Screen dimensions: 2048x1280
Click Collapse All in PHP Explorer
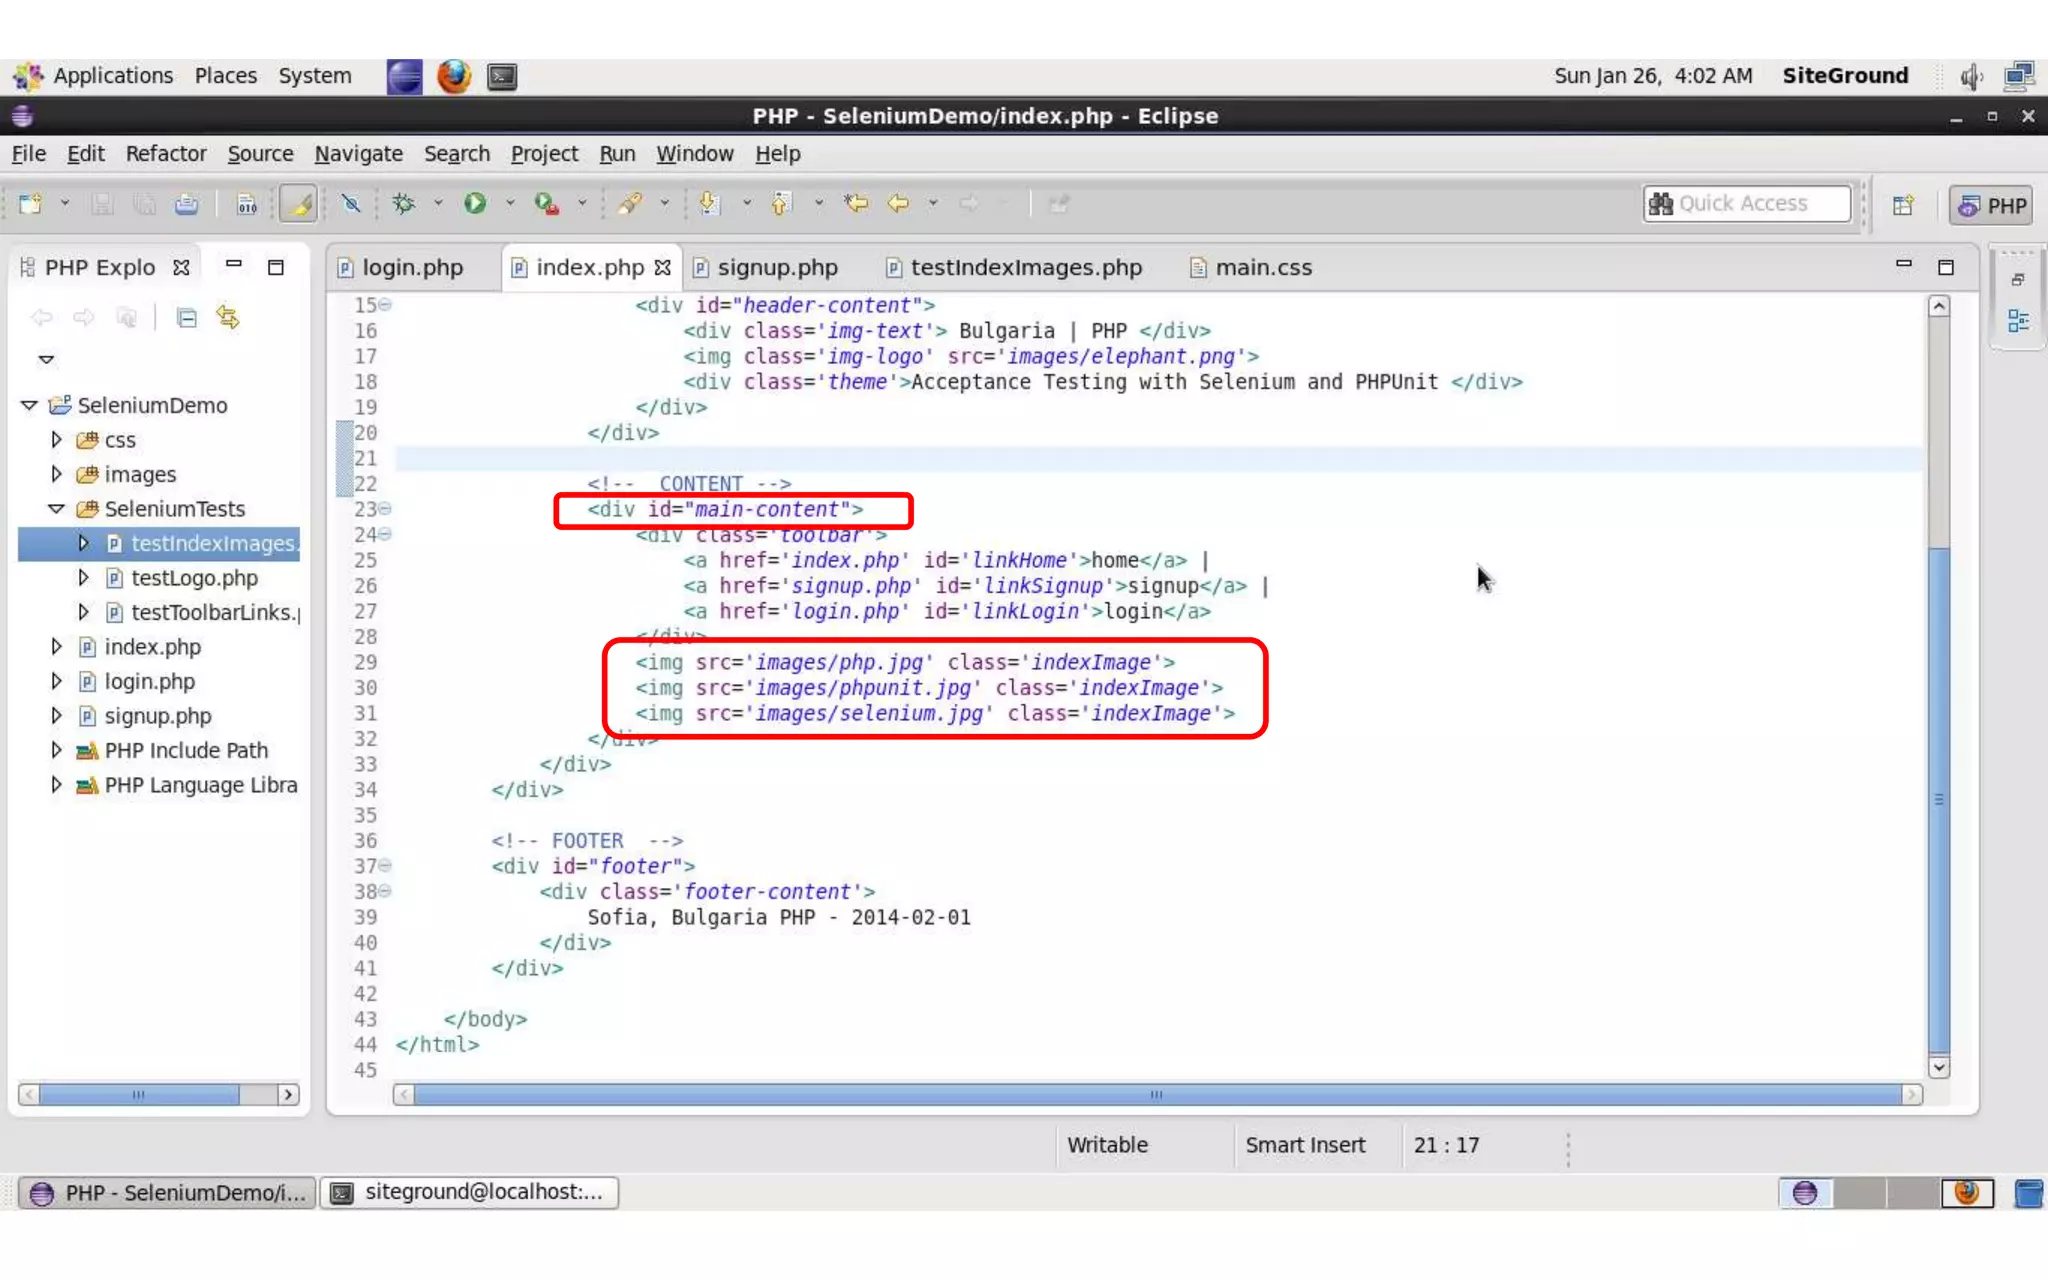186,318
